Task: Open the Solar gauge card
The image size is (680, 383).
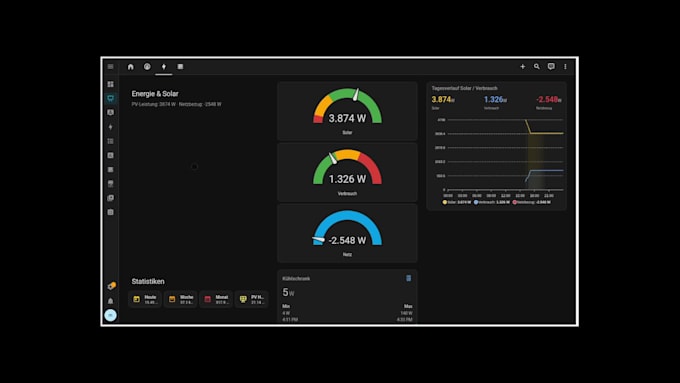Action: click(347, 111)
